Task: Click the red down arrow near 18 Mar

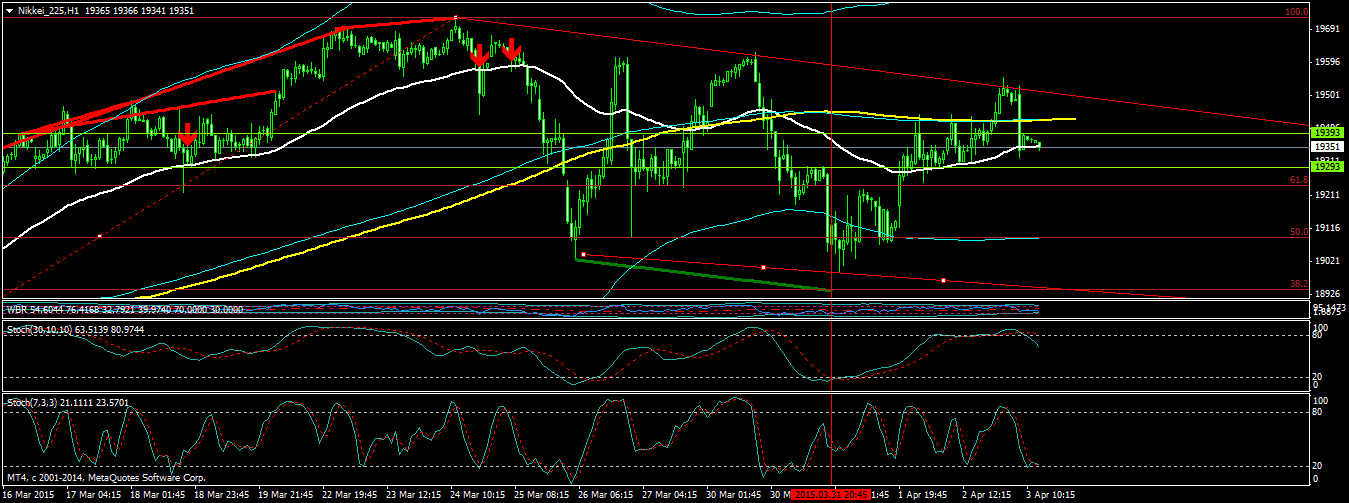Action: (187, 136)
